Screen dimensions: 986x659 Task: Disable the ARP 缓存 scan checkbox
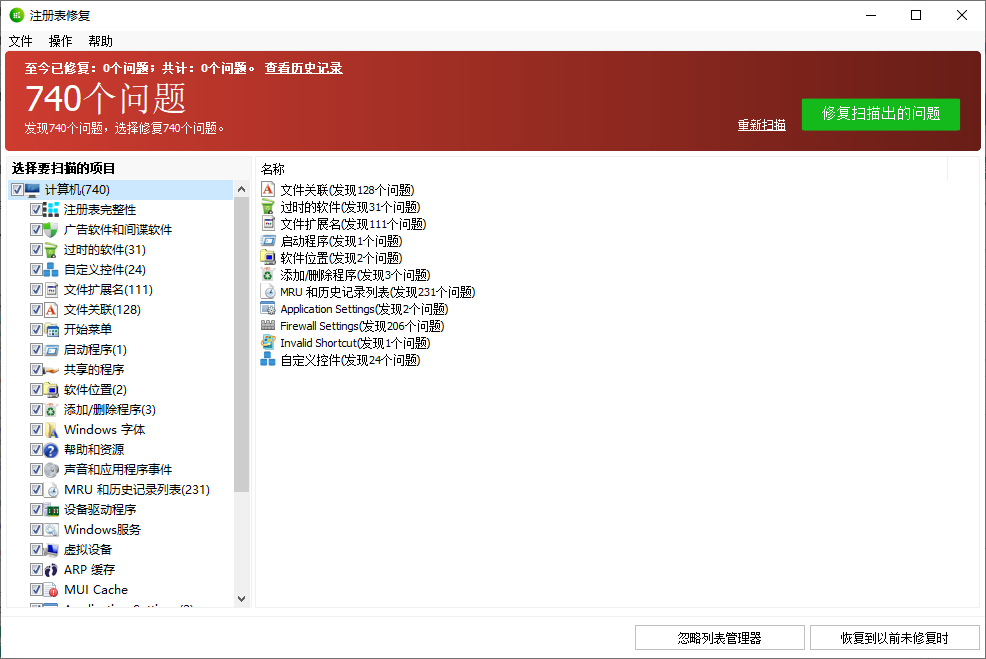coord(37,569)
